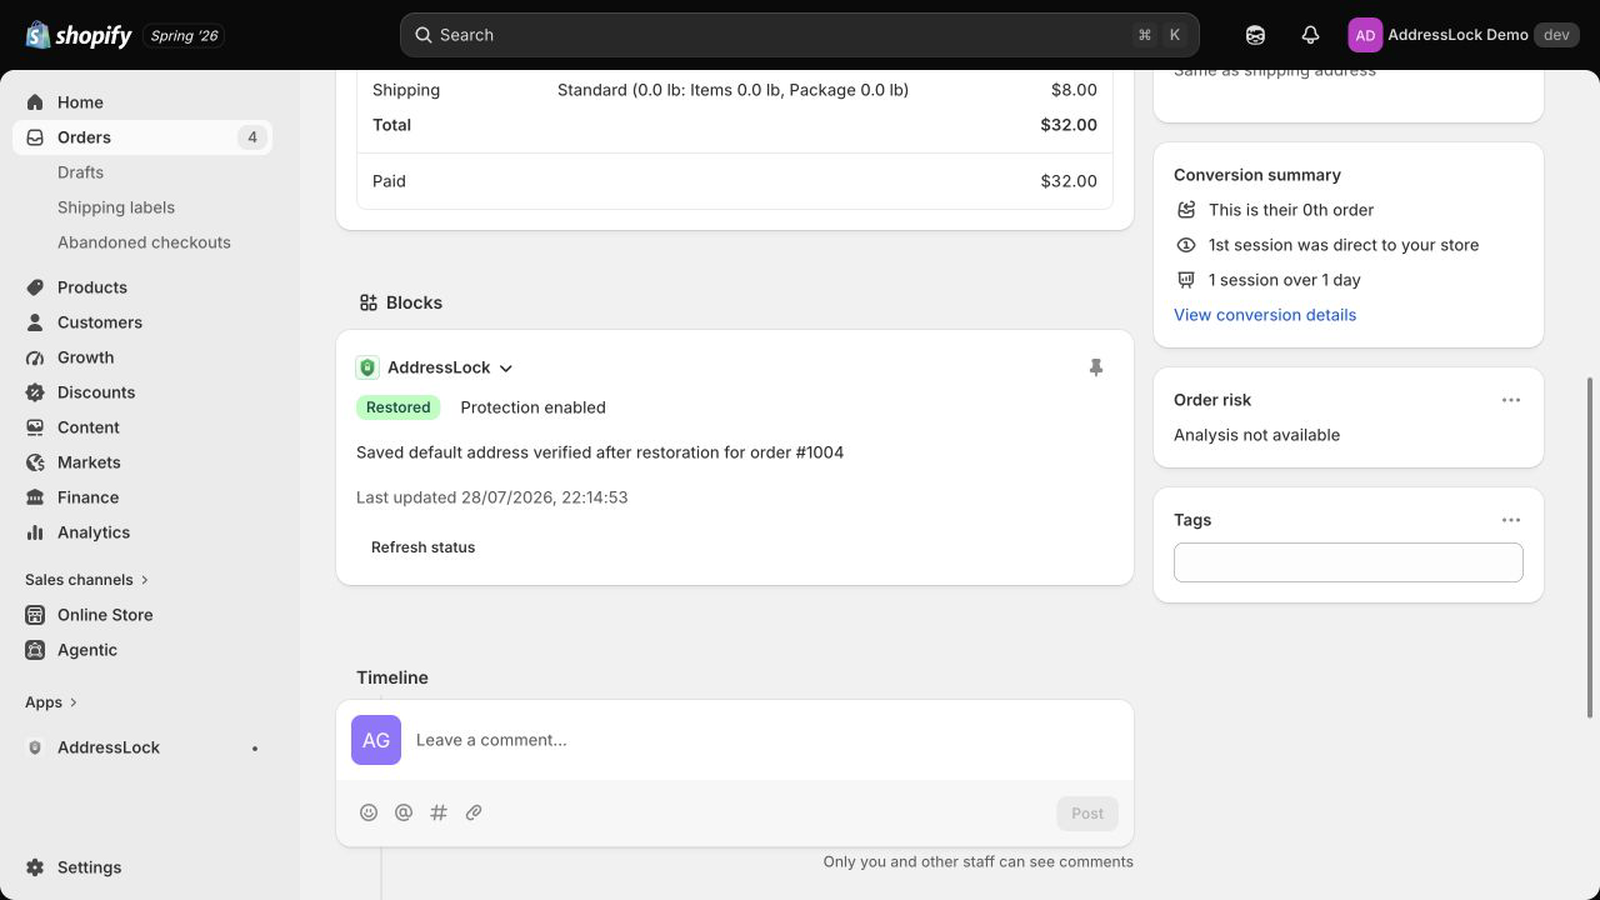This screenshot has height=900, width=1600.
Task: Attach a file with paperclip icon
Action: pos(474,812)
